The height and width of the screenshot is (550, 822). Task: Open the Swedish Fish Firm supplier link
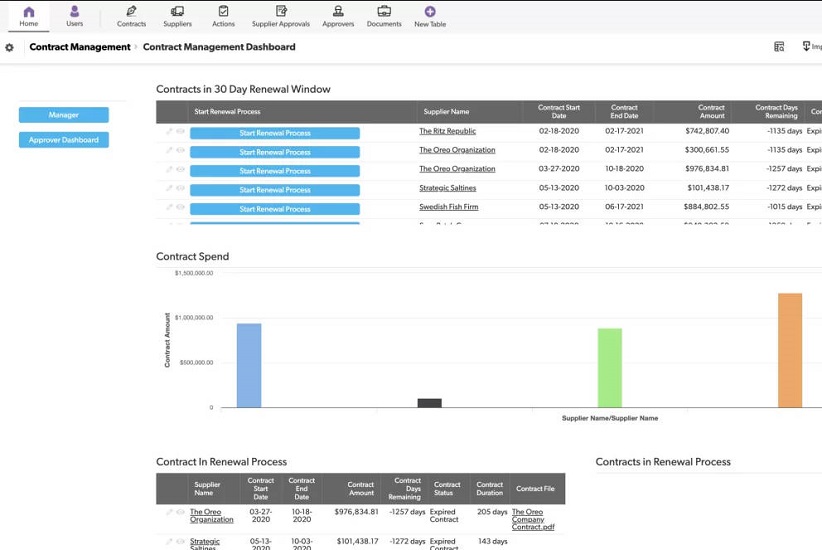point(448,207)
